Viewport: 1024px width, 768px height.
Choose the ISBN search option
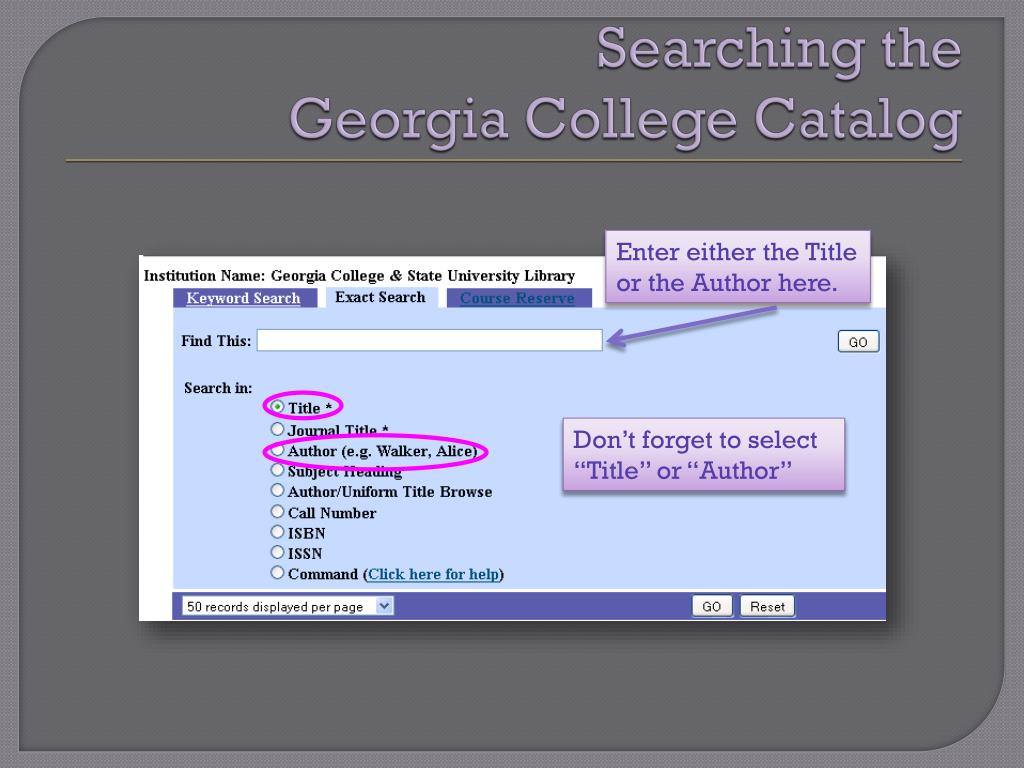277,532
